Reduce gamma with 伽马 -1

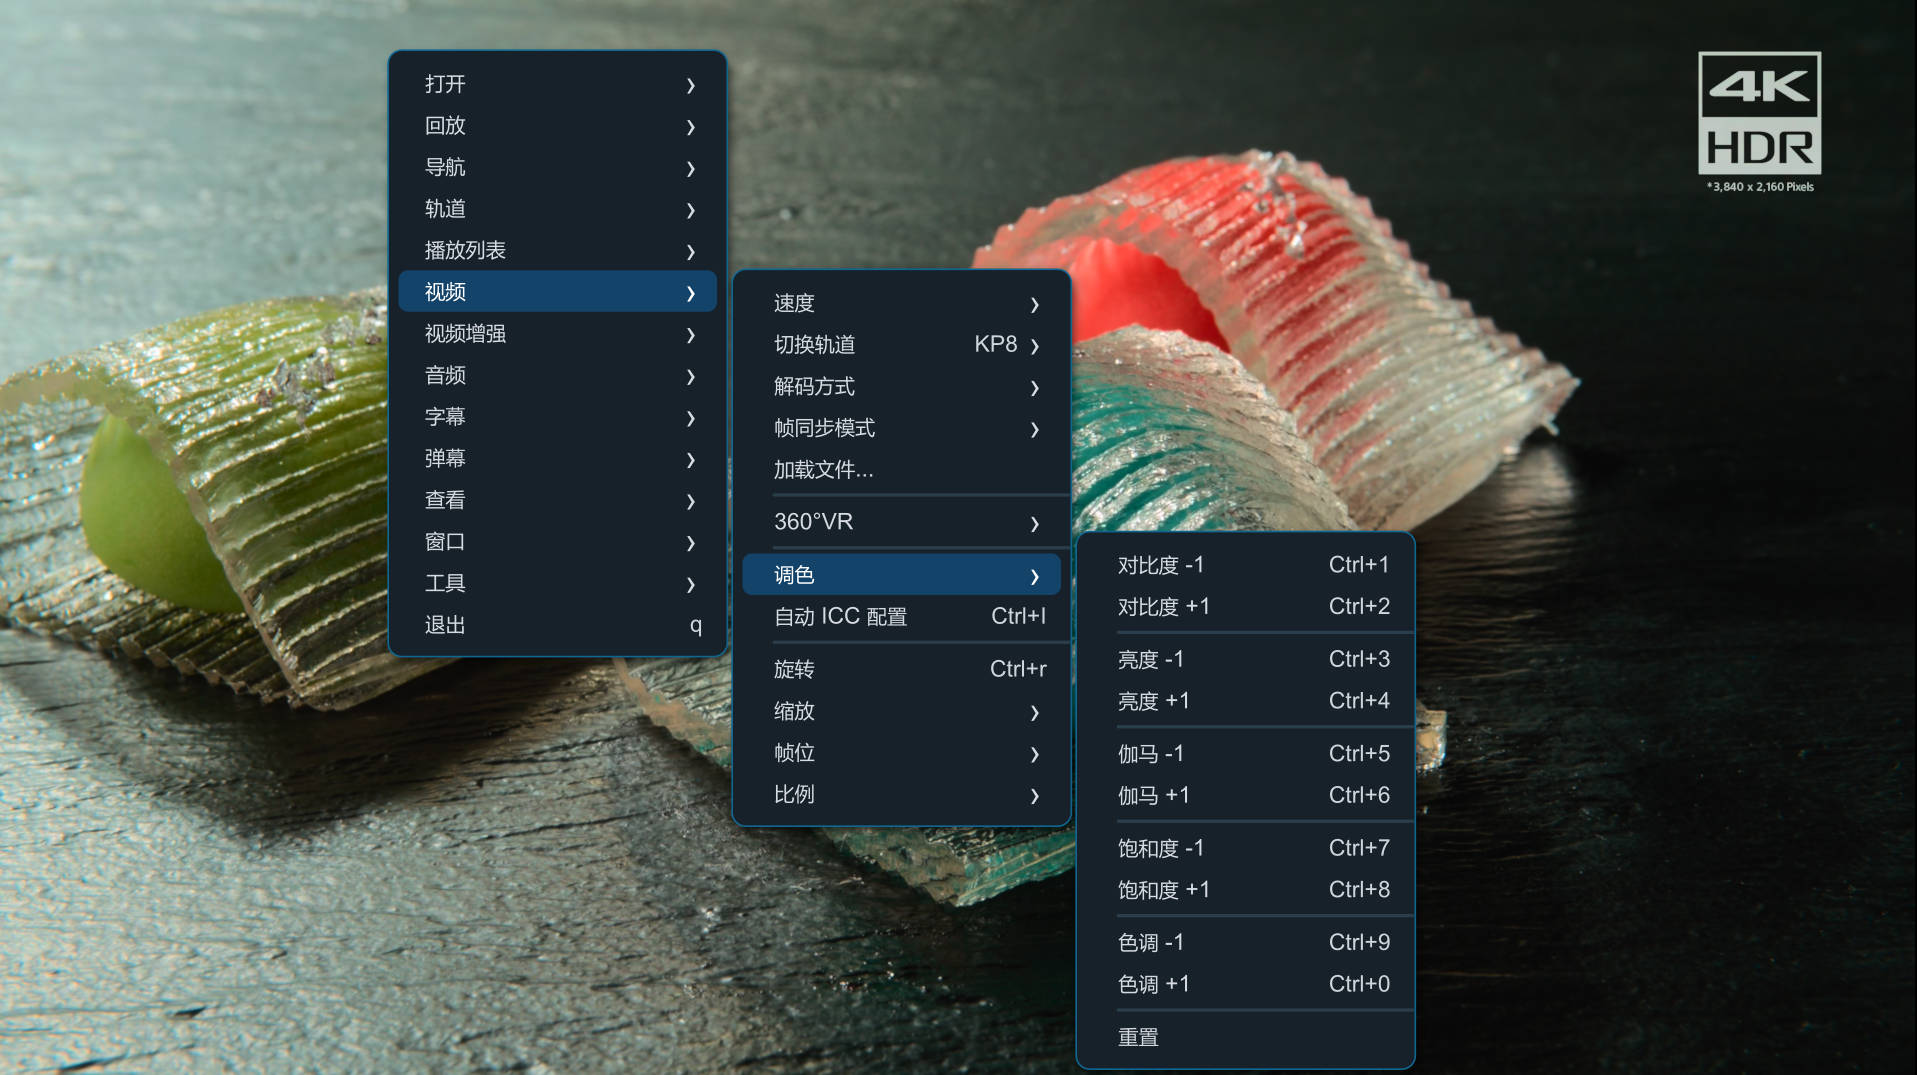[x=1245, y=754]
